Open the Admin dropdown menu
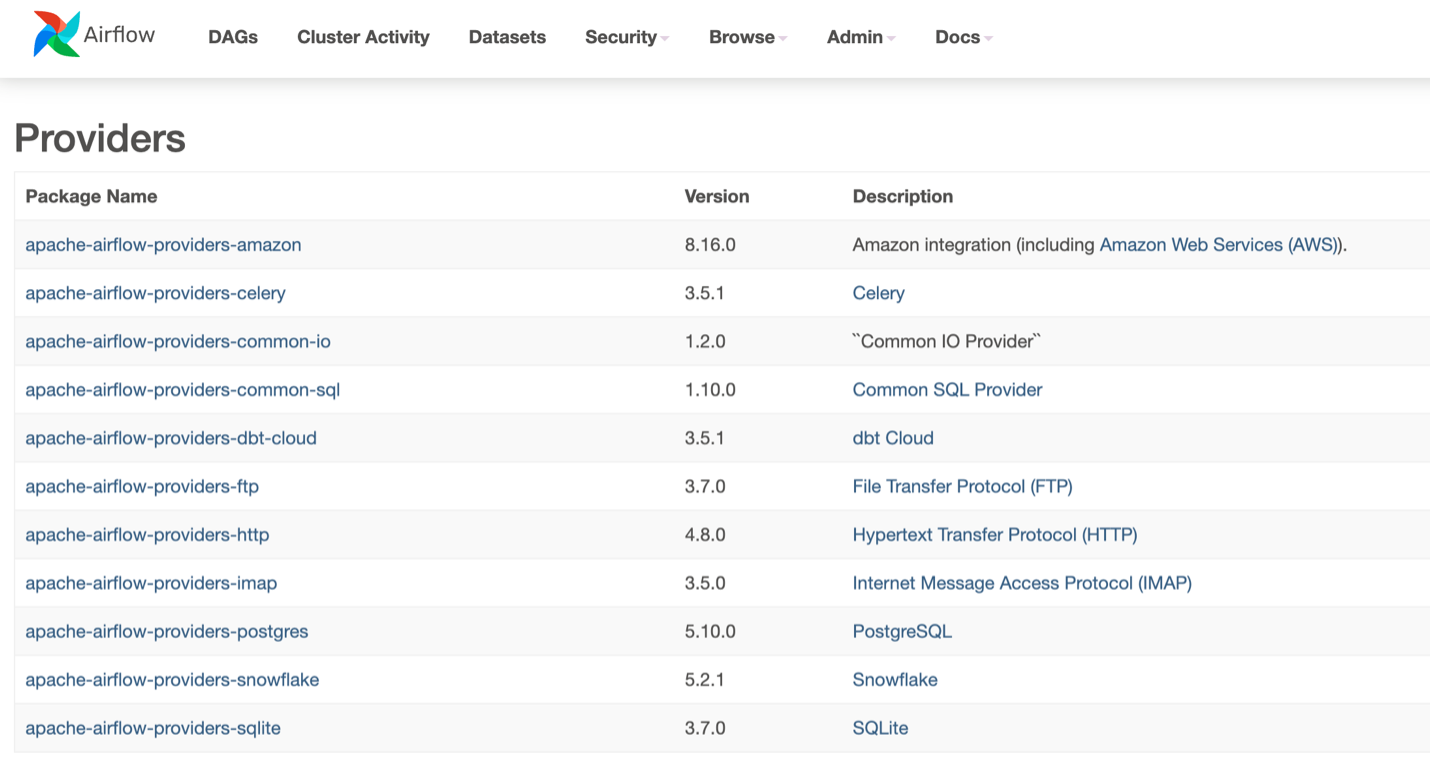 pyautogui.click(x=855, y=37)
